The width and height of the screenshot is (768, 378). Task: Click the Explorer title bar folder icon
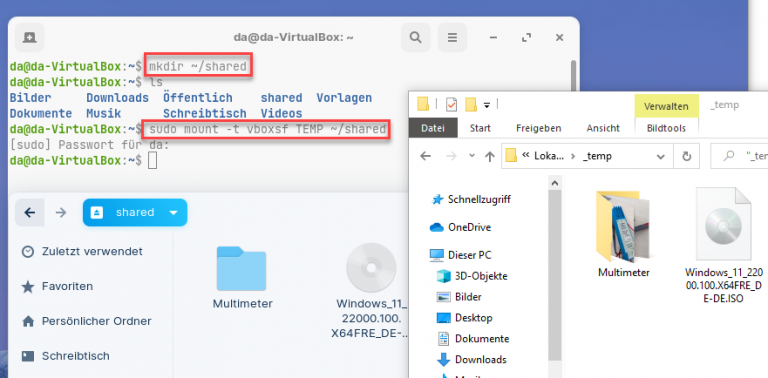[x=423, y=104]
